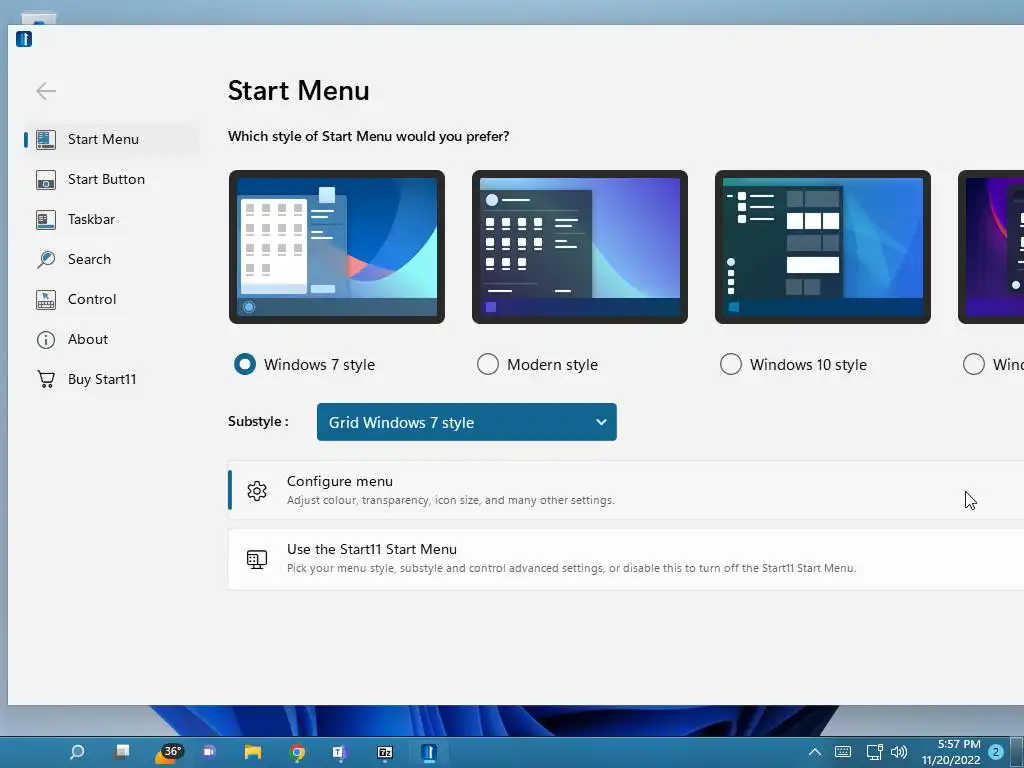Open the Substyle dropdown
The image size is (1024, 768).
click(x=466, y=422)
